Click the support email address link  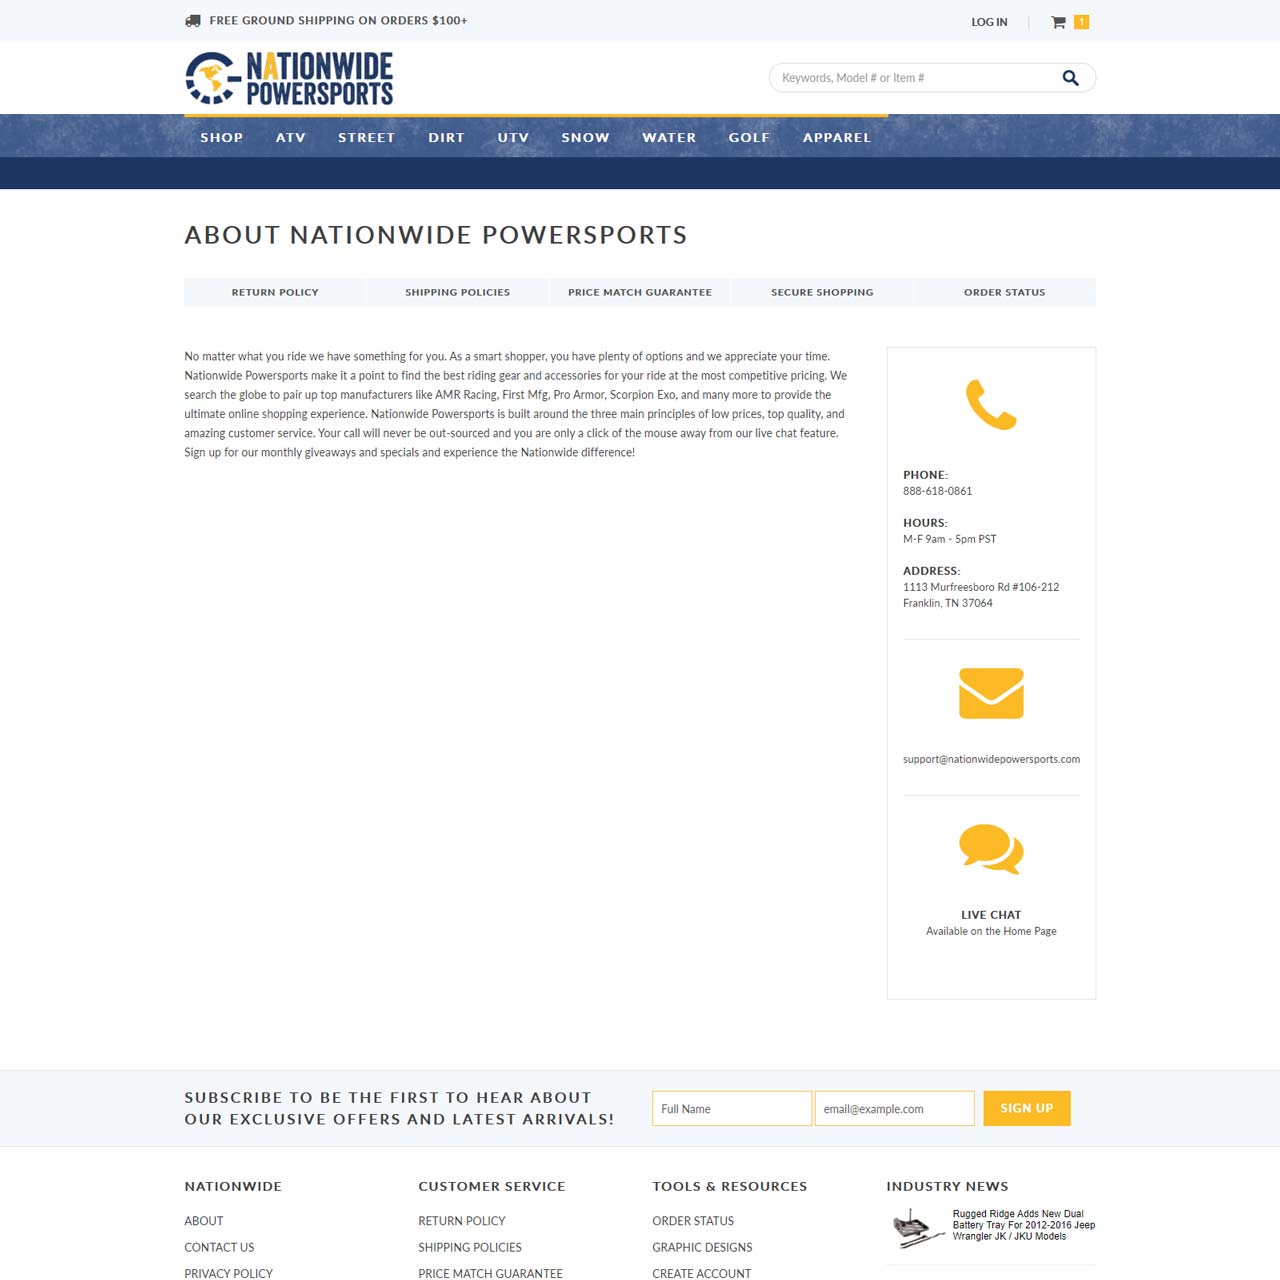coord(991,759)
